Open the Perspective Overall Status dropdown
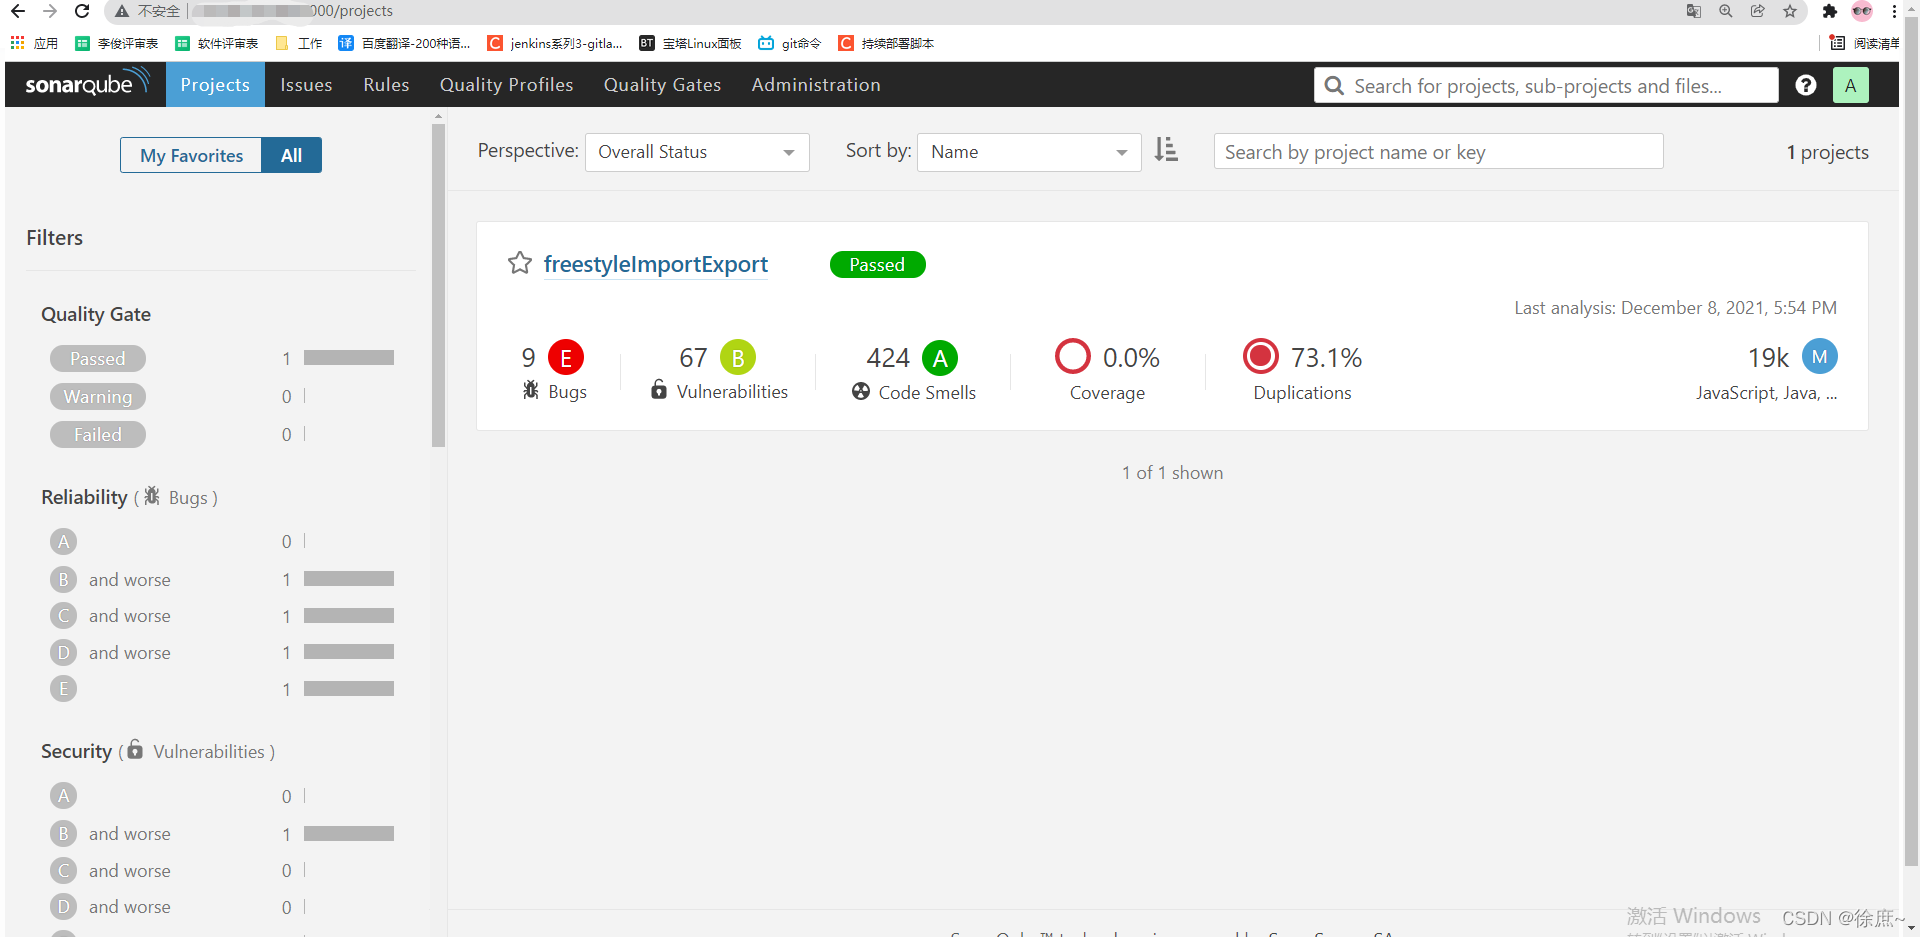Screen dimensions: 1920x937 [x=697, y=152]
